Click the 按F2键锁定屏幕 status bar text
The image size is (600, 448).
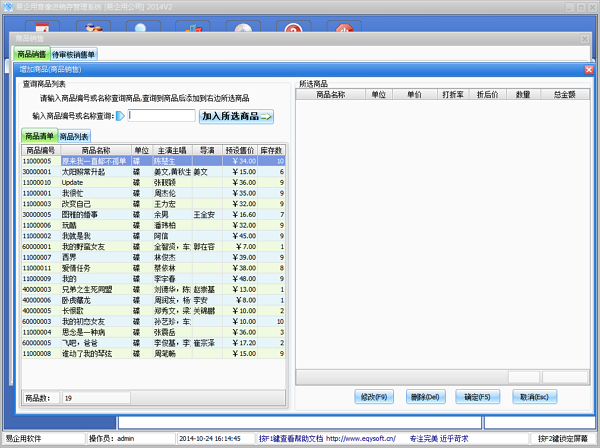pyautogui.click(x=563, y=438)
